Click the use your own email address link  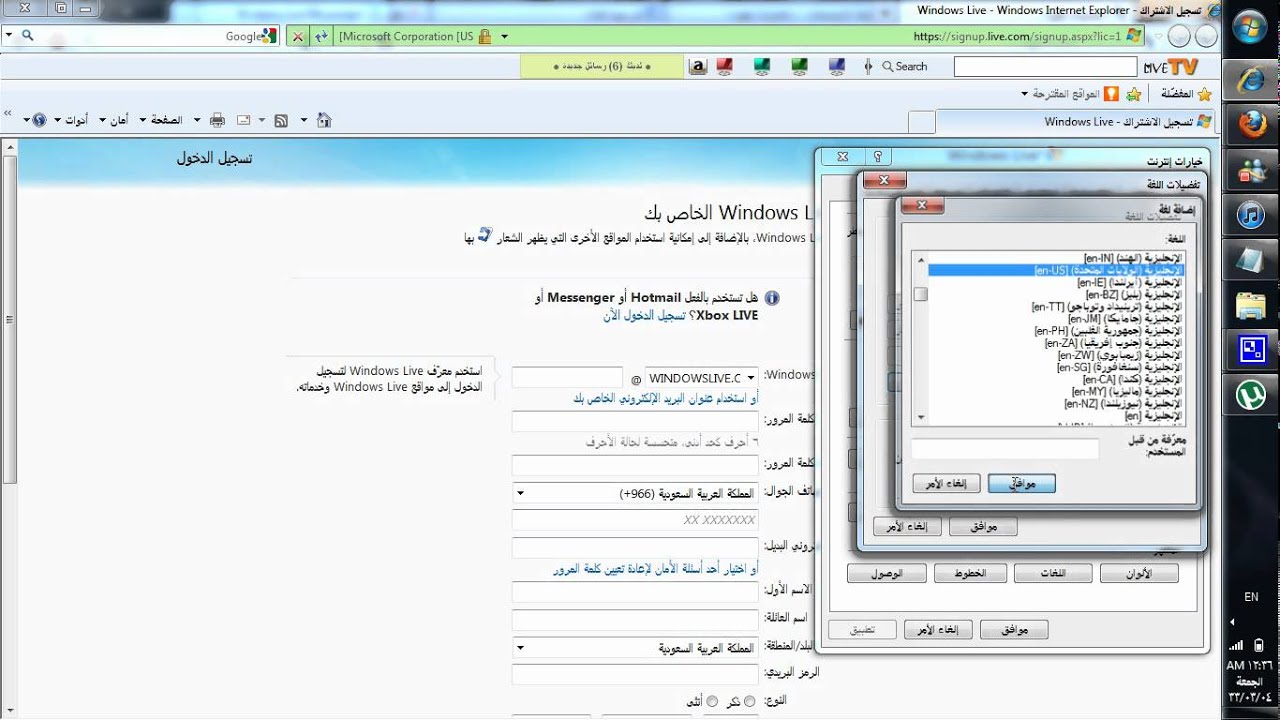pos(665,398)
